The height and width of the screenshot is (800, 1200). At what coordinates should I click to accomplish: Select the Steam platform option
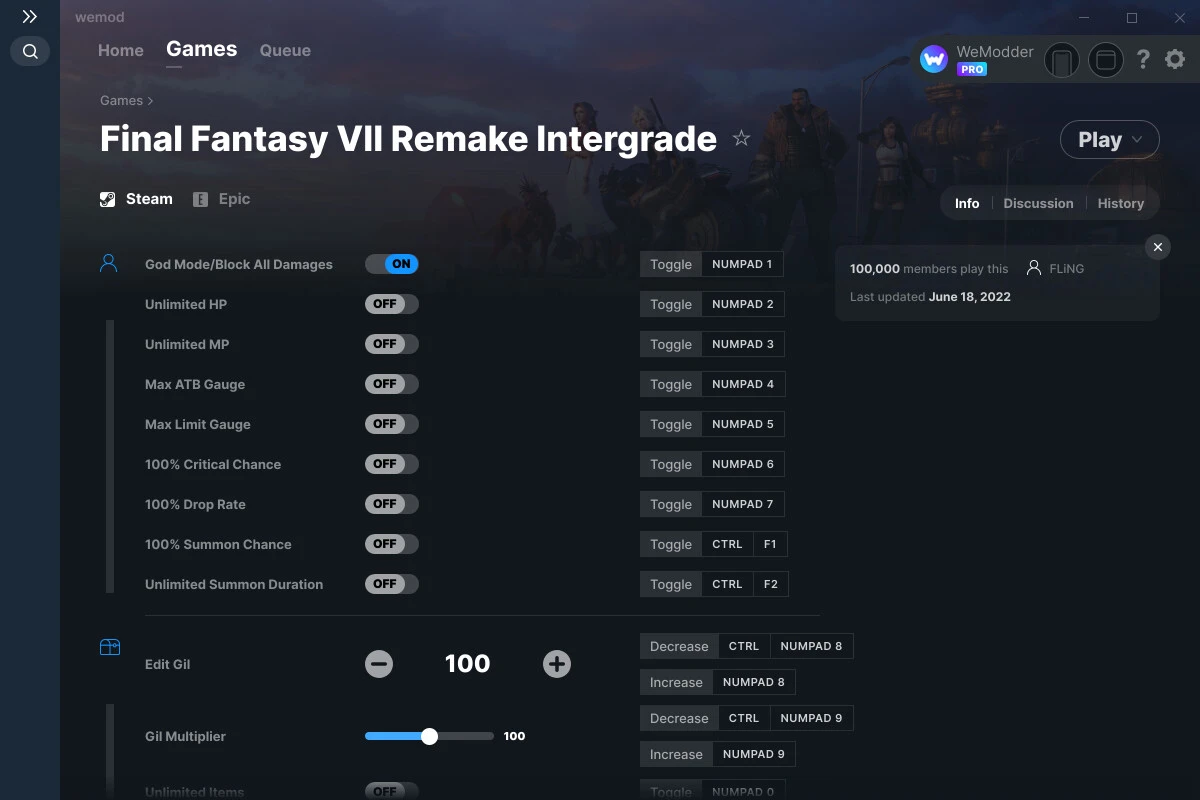click(135, 198)
